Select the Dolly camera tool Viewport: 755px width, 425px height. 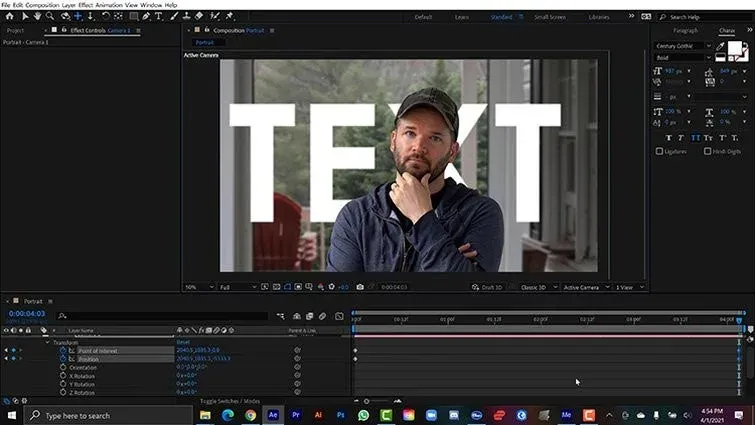click(x=91, y=16)
